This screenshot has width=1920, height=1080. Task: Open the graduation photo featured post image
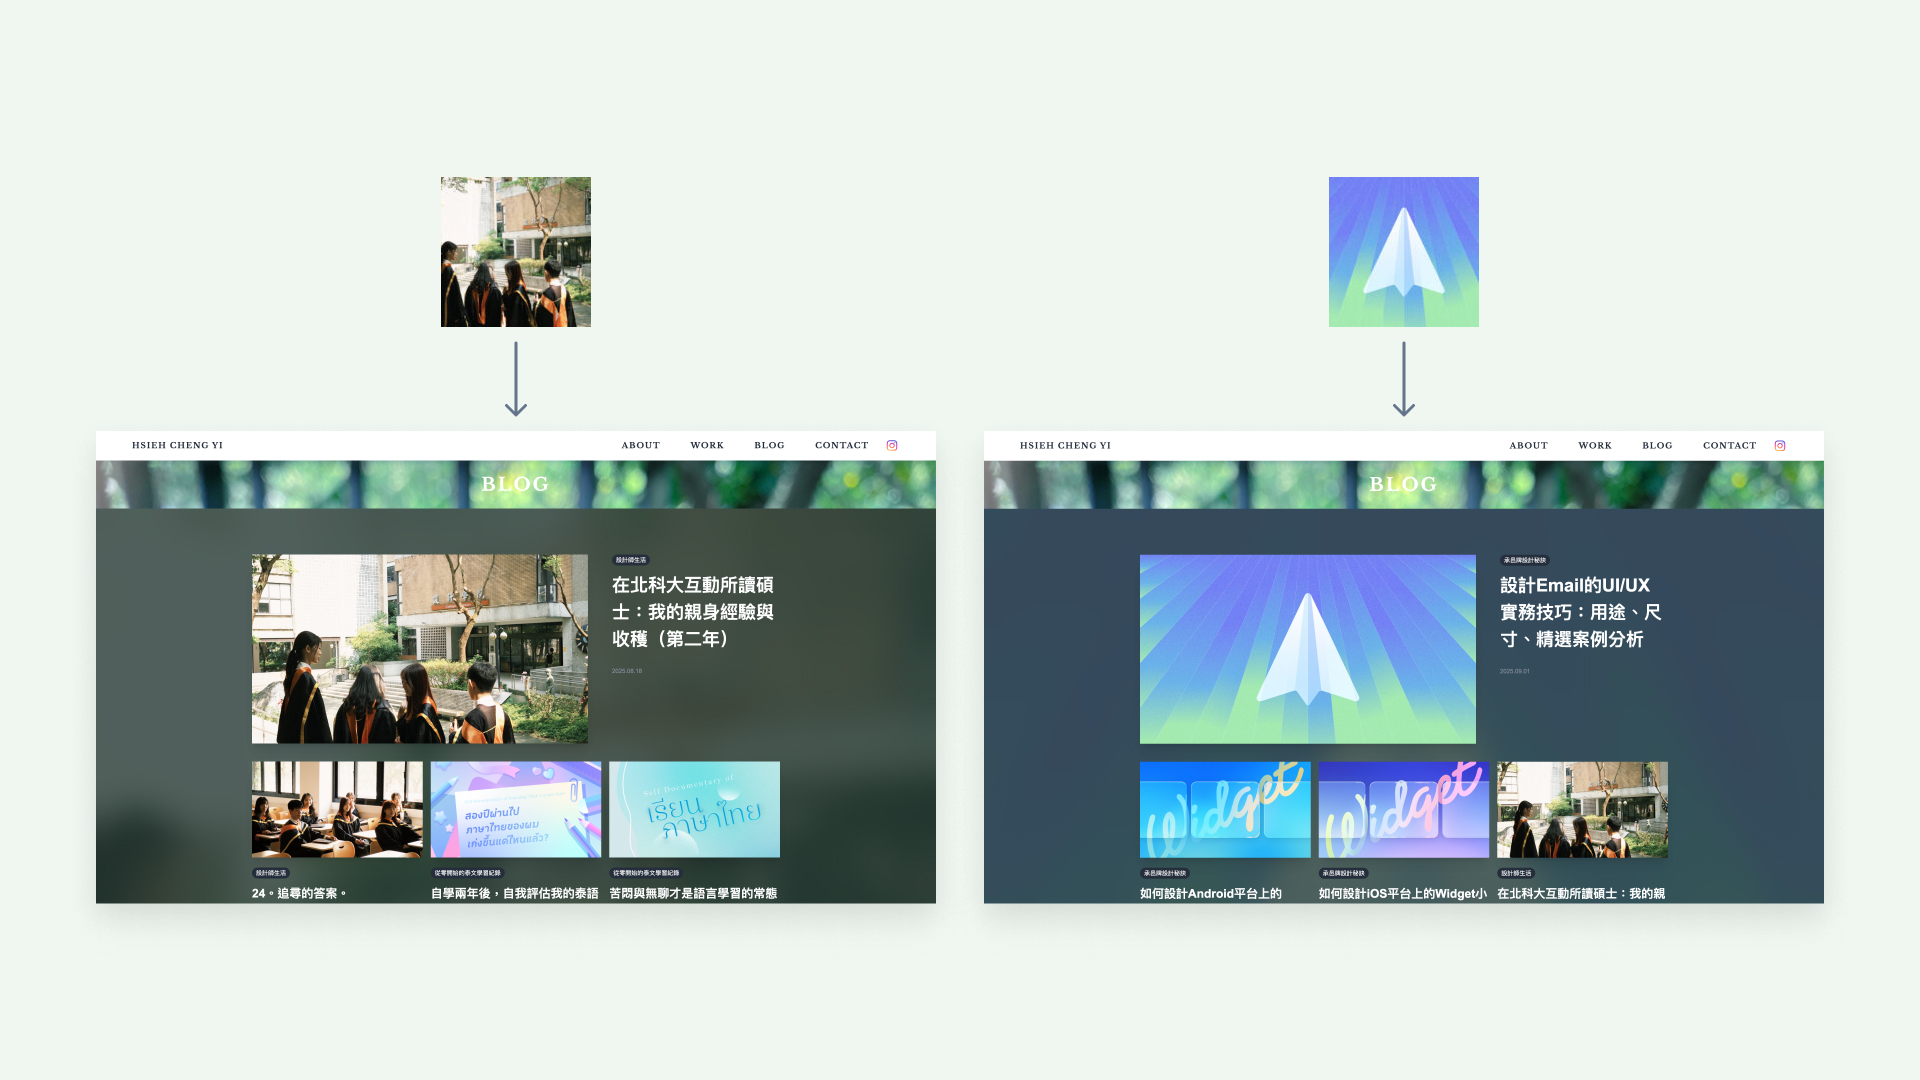420,649
